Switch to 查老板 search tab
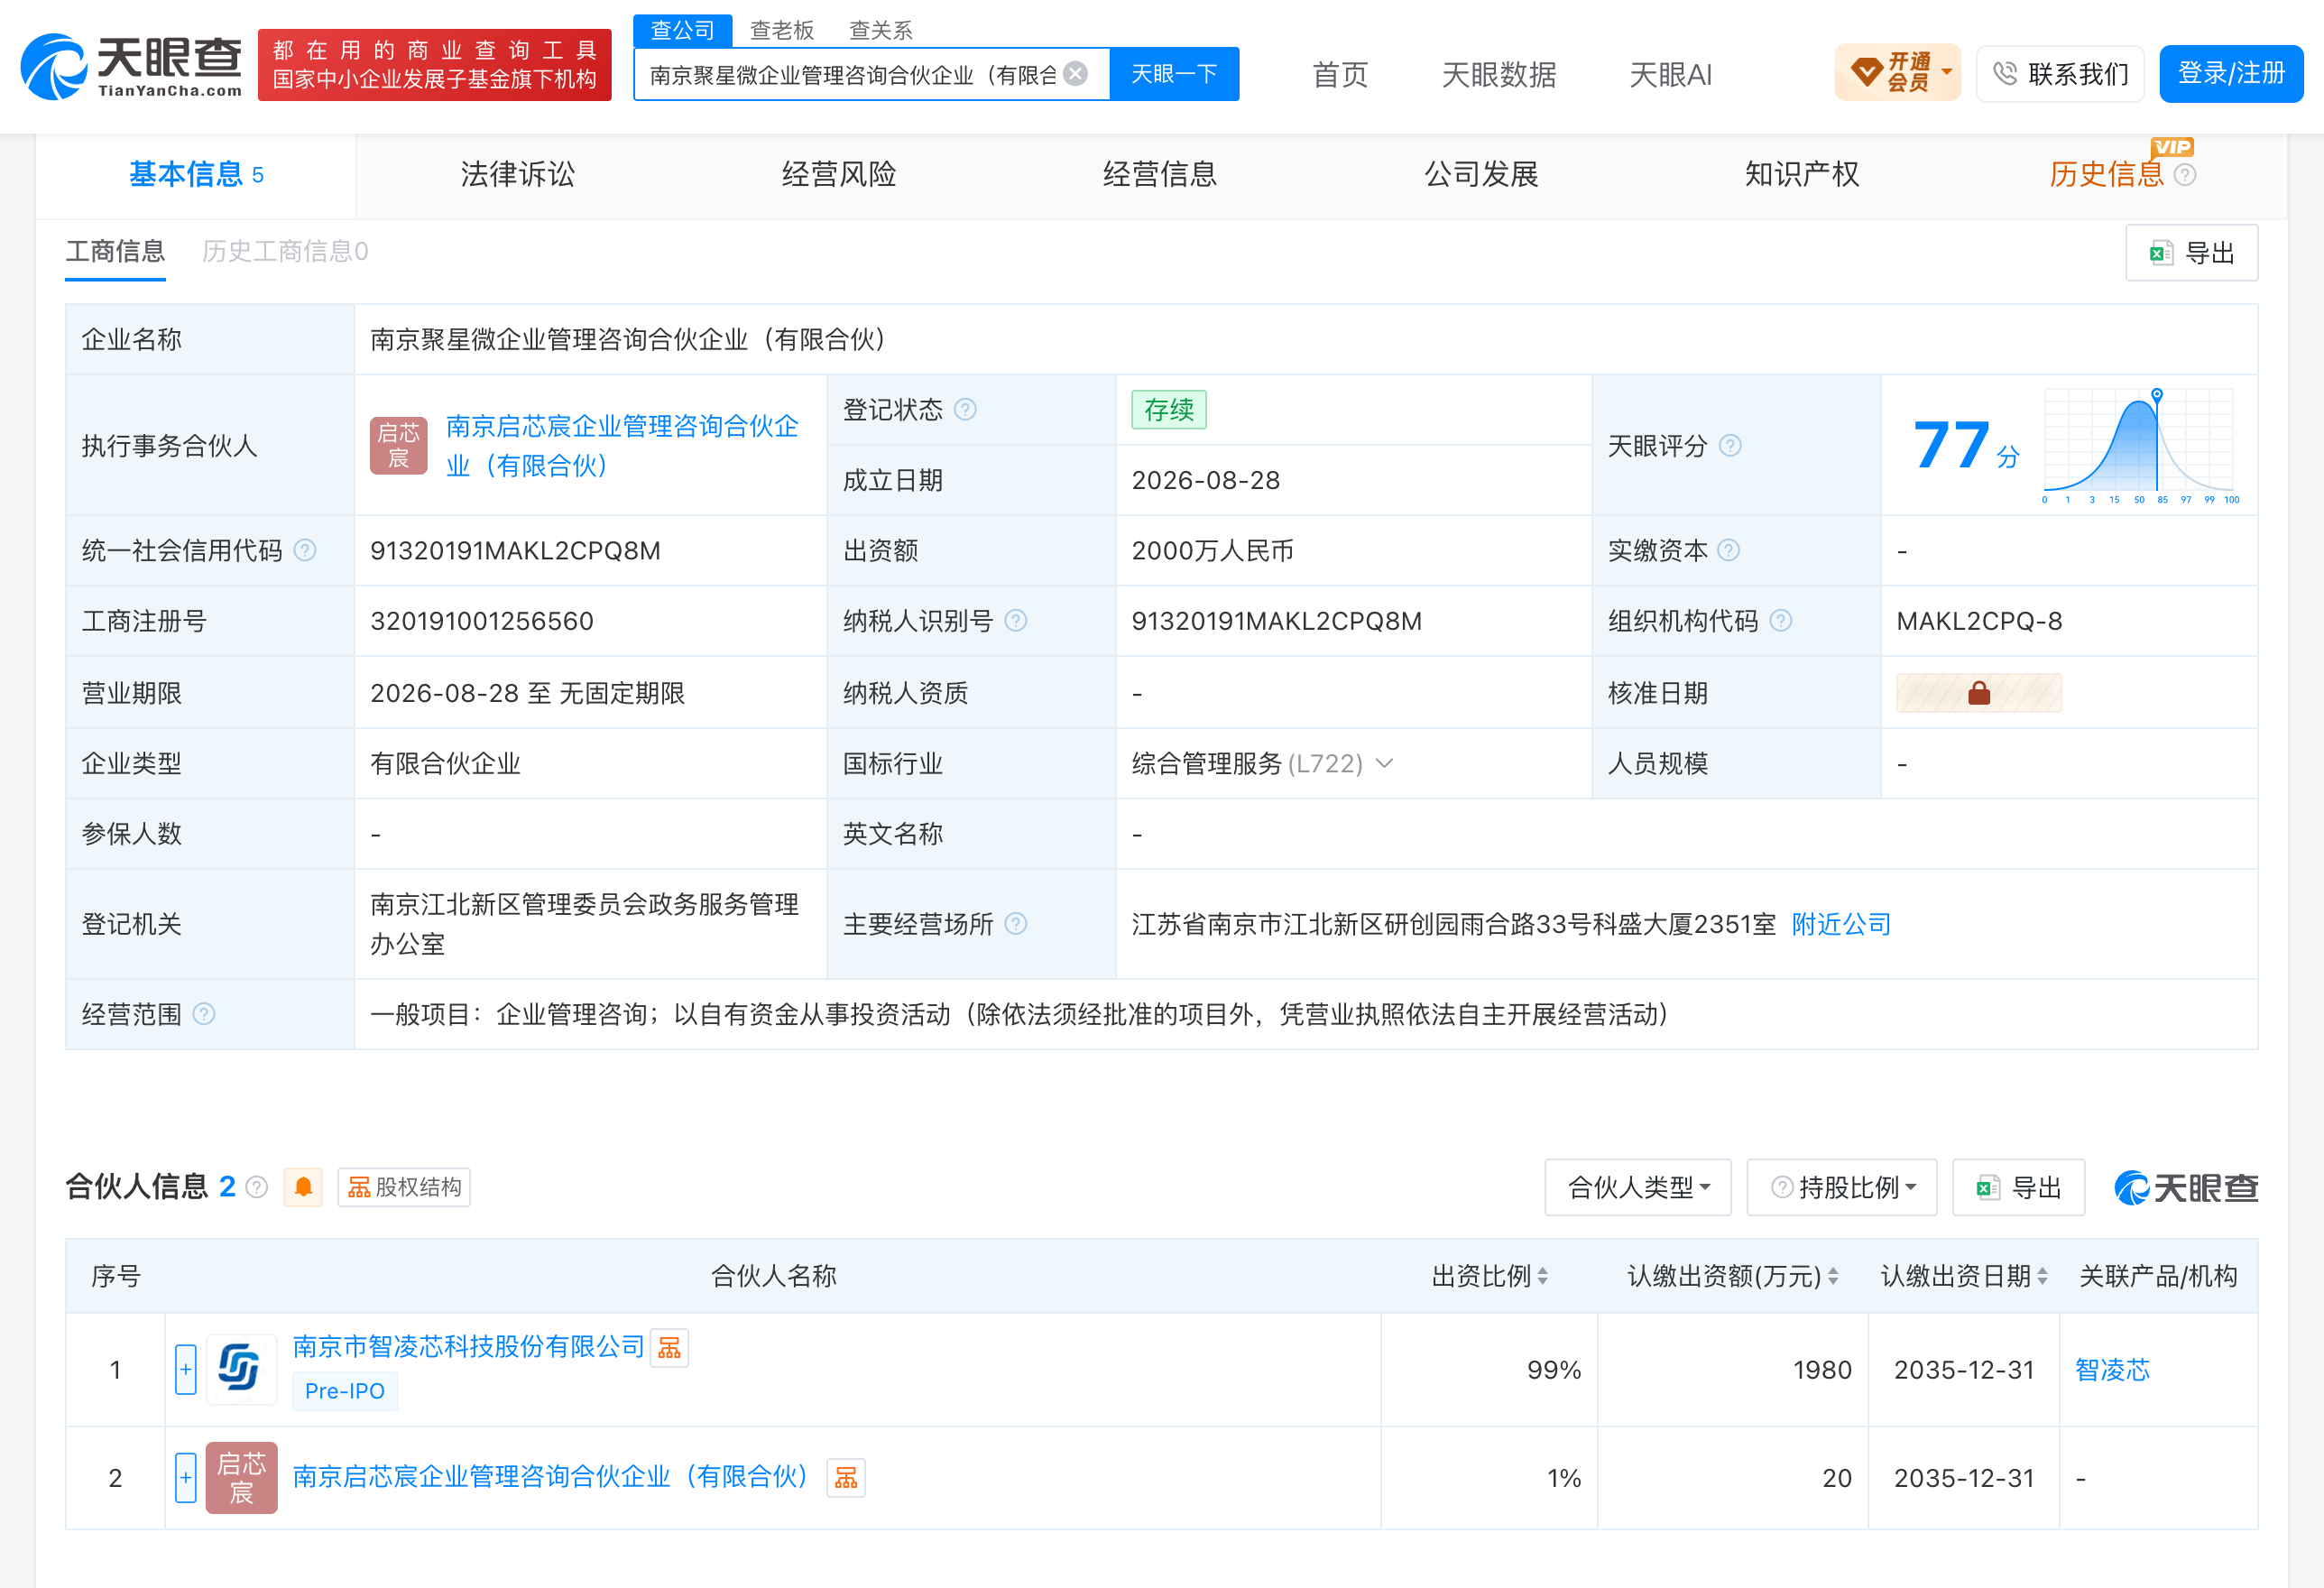The image size is (2324, 1588). click(782, 30)
